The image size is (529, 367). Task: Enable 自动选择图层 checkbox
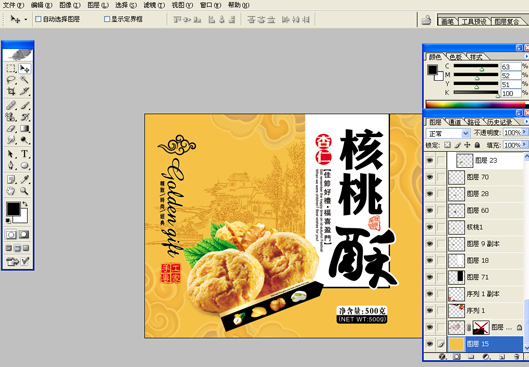(38, 19)
